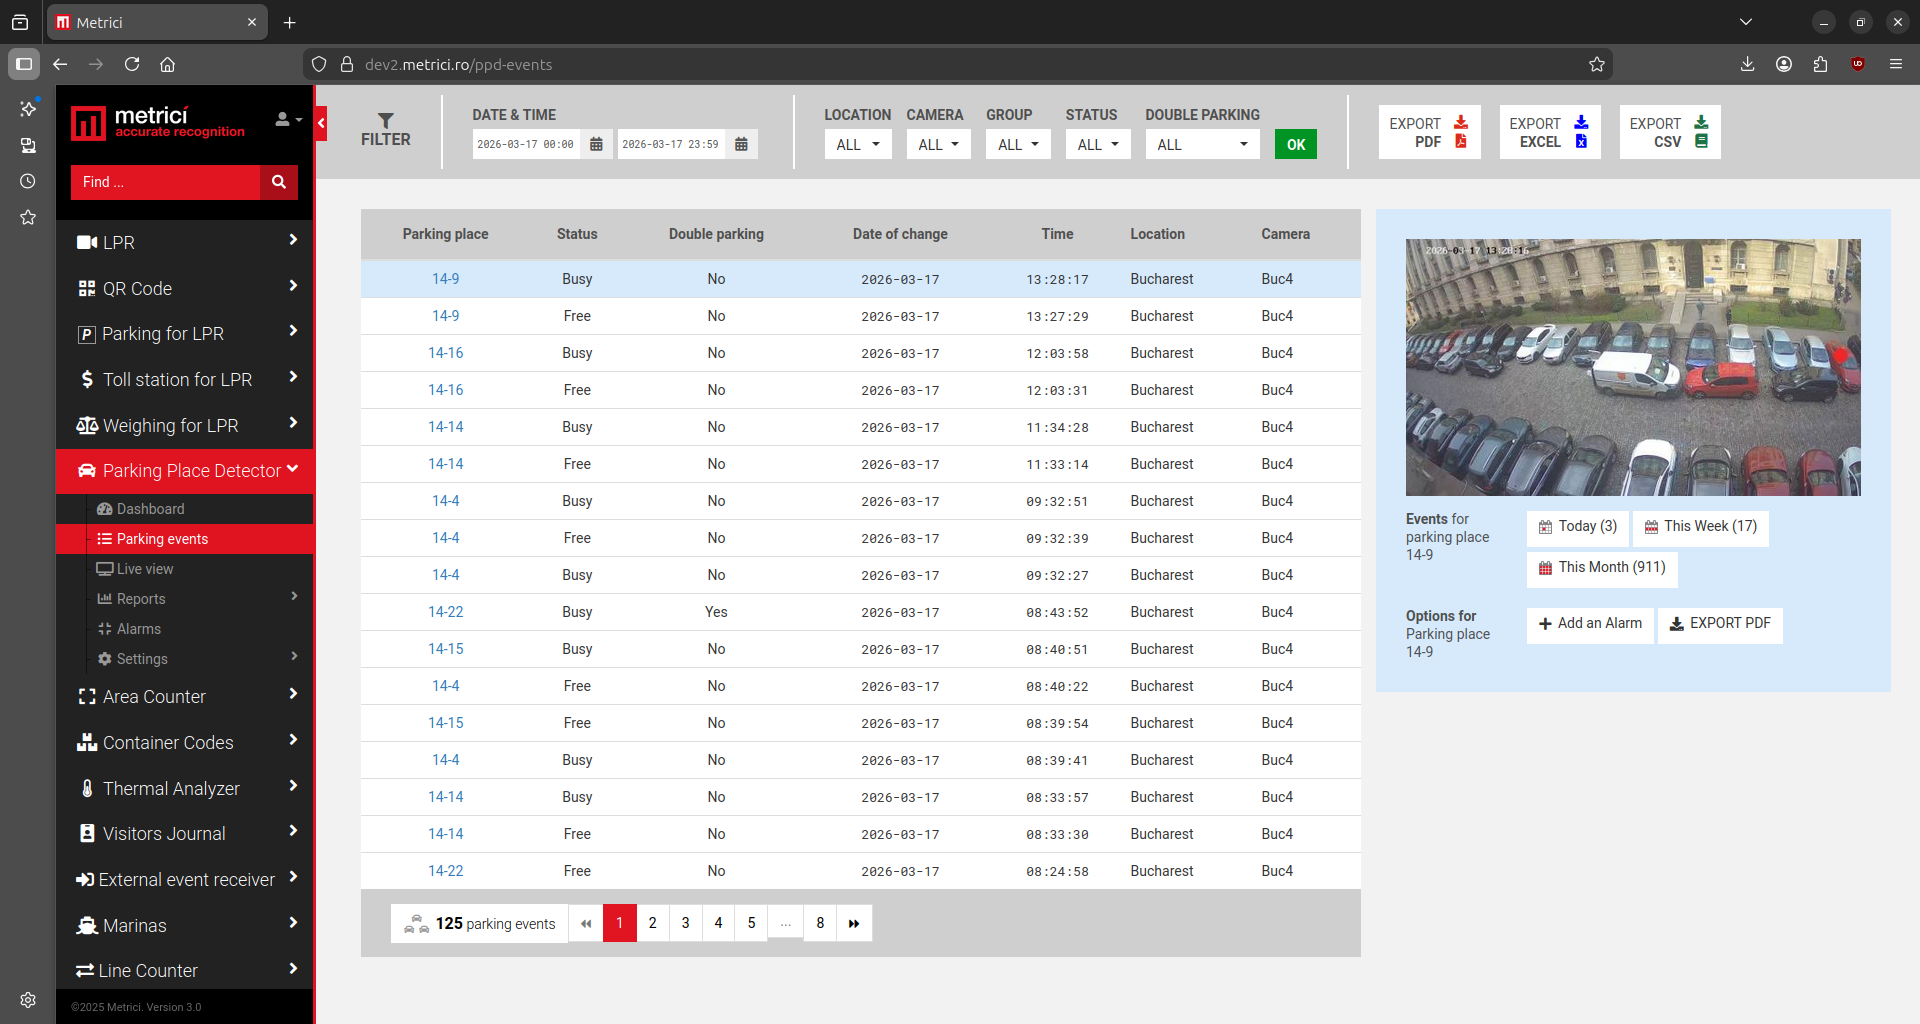Go back to previous browser page
The height and width of the screenshot is (1024, 1920).
pos(60,64)
